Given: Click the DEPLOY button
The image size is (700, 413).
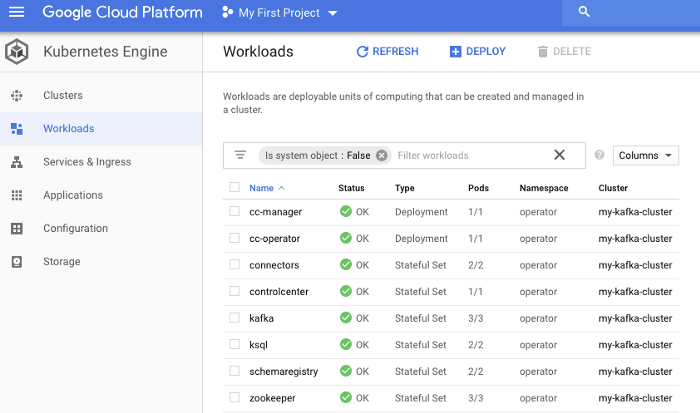Looking at the screenshot, I should click(x=477, y=51).
